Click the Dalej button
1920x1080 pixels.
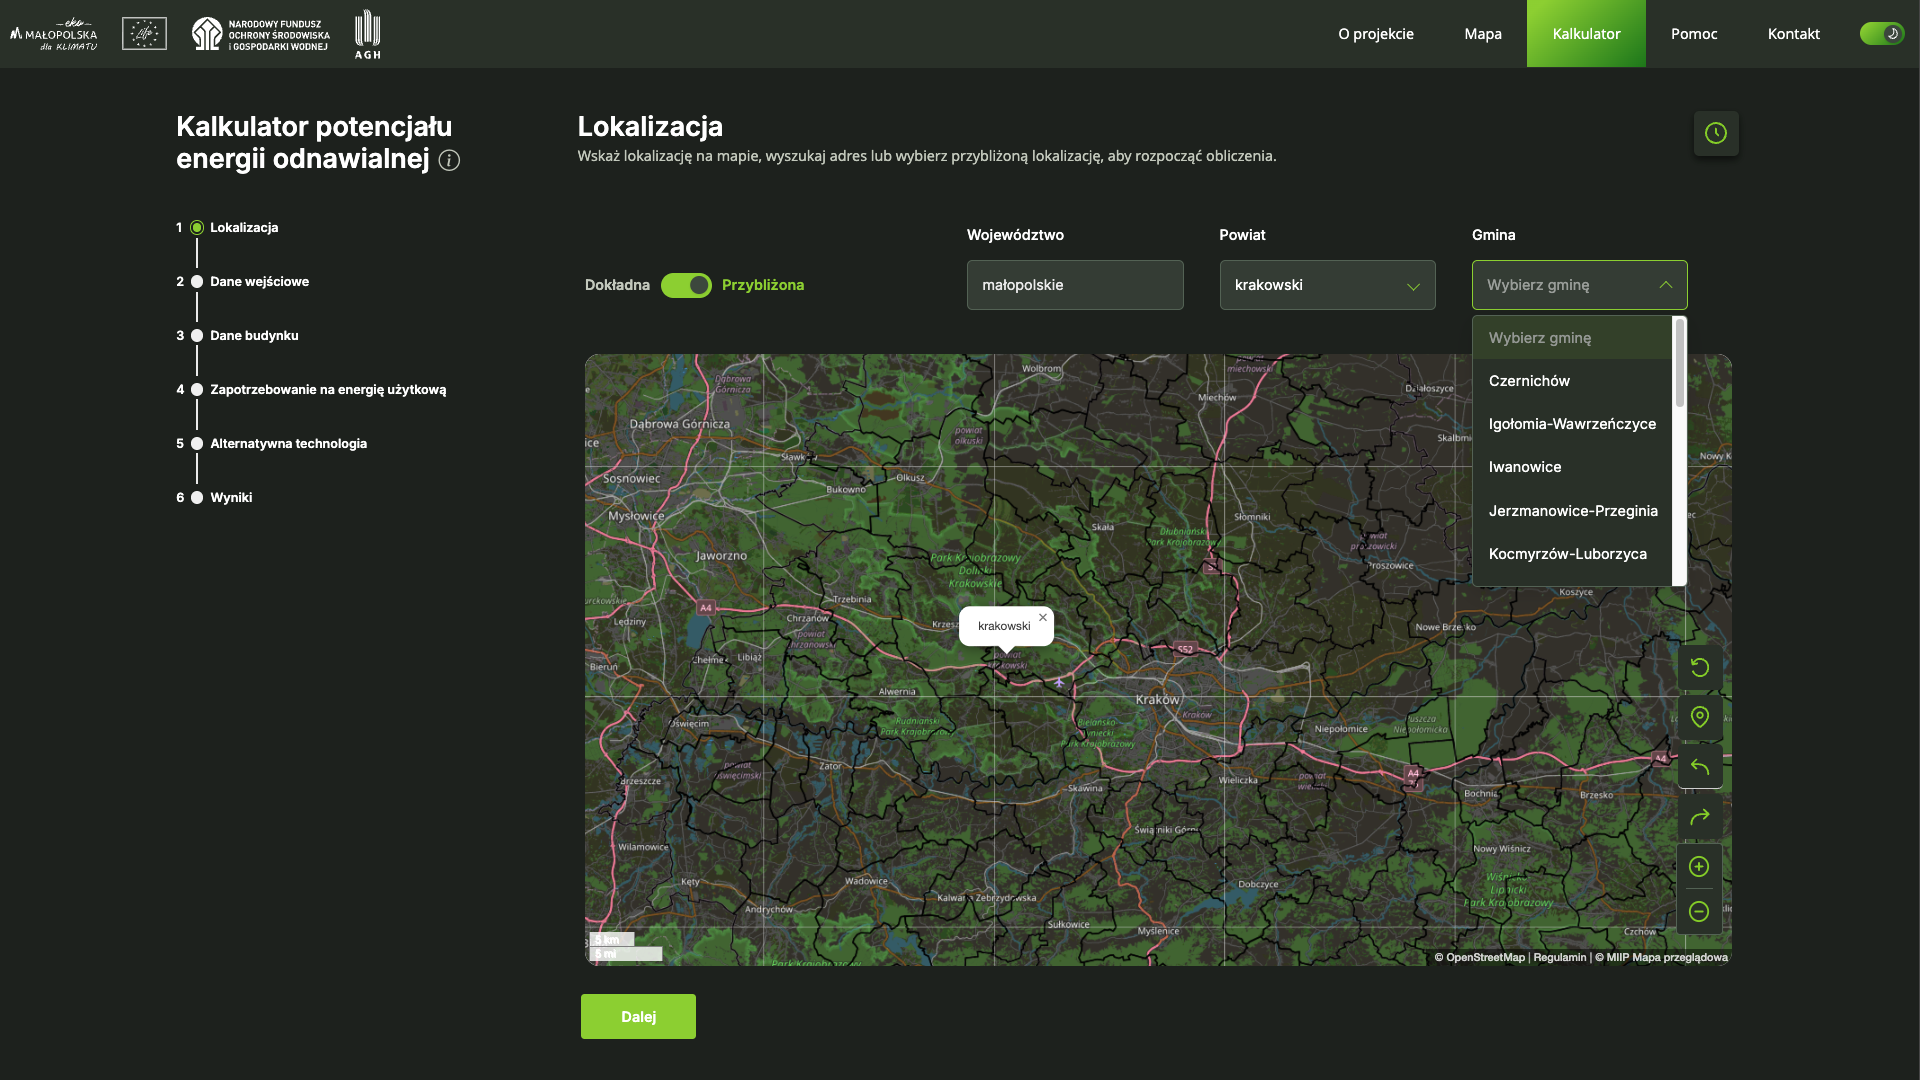638,1016
